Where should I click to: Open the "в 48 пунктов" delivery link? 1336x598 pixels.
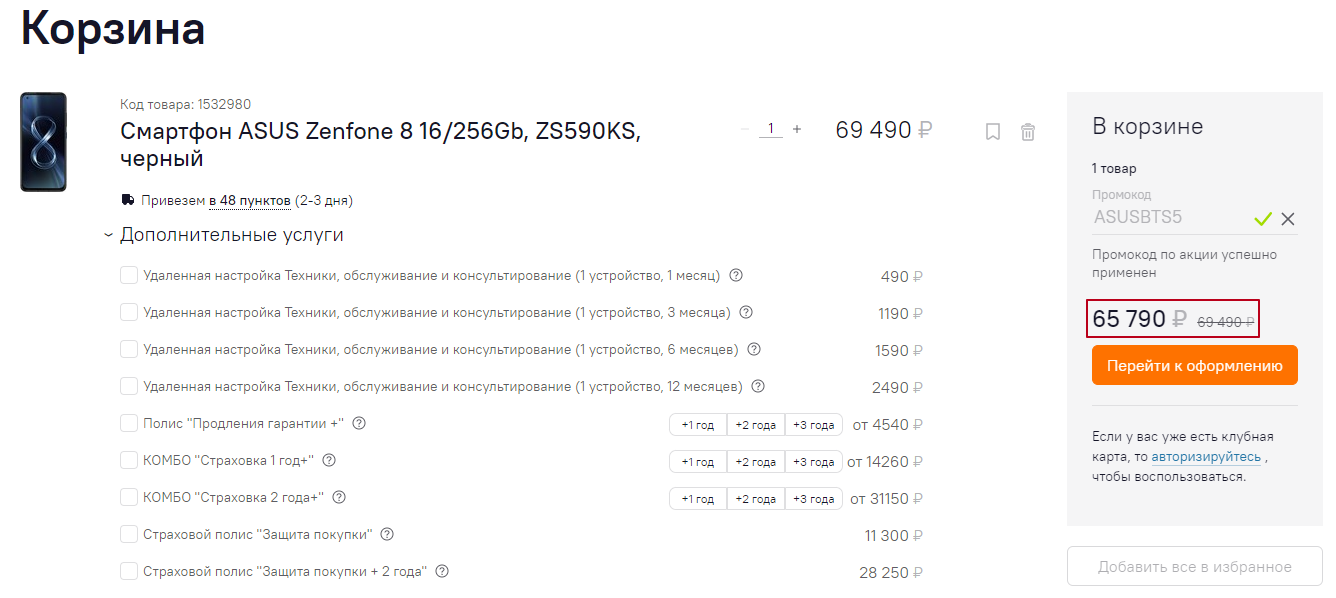249,200
